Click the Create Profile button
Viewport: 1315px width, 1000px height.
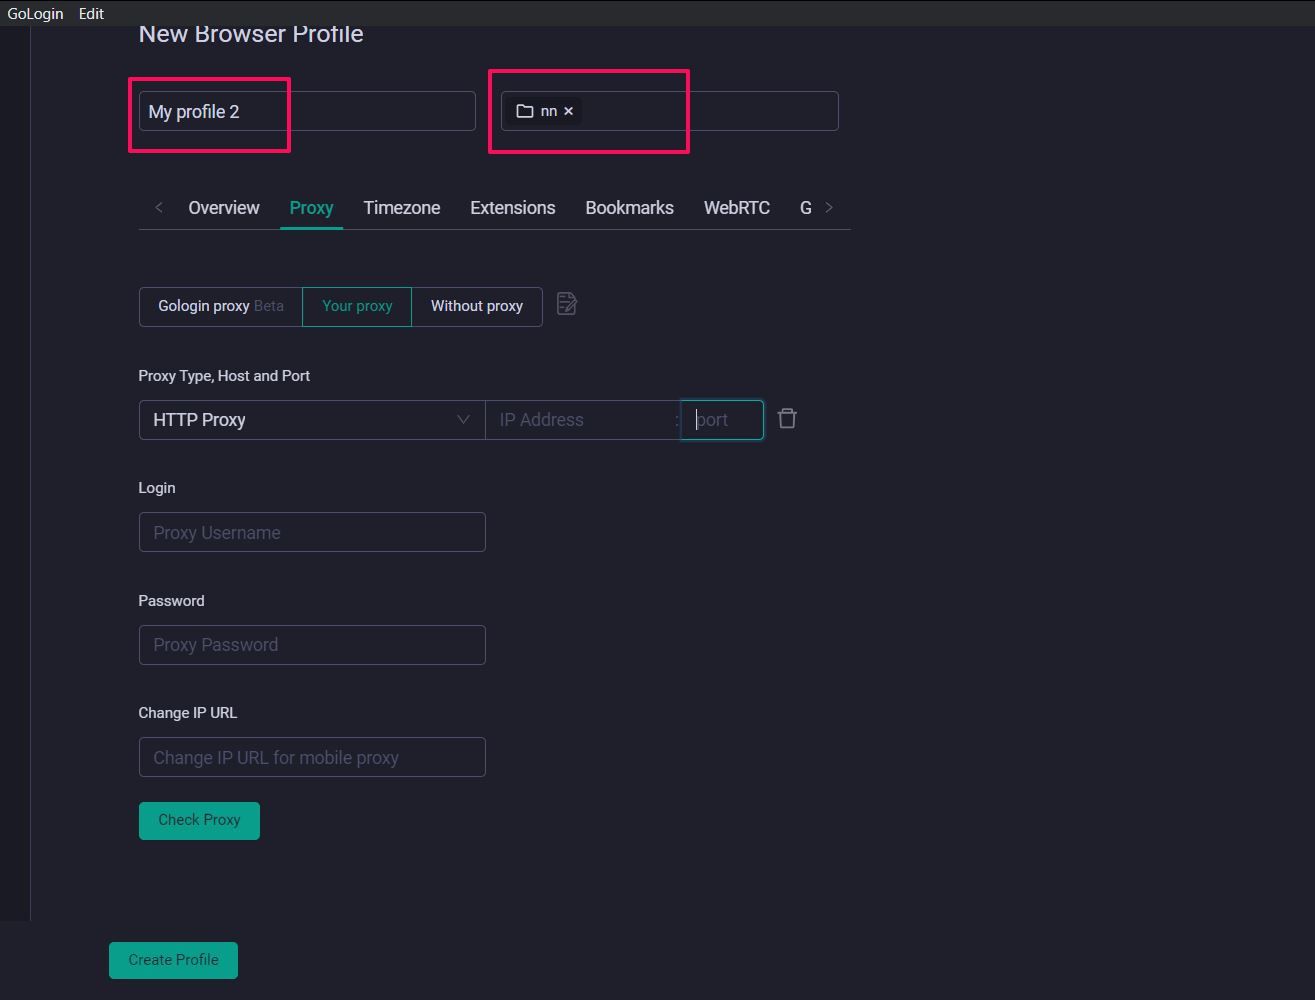[173, 960]
